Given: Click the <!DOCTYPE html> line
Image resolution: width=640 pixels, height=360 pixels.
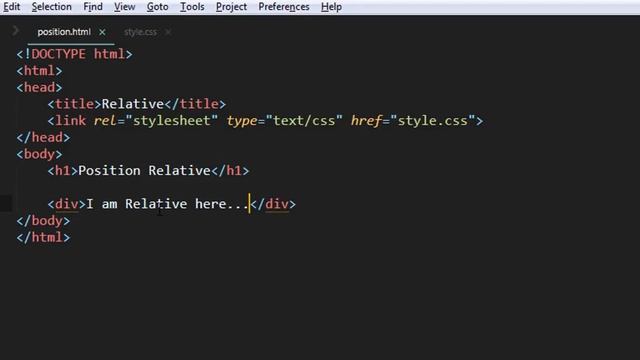Looking at the screenshot, I should point(75,54).
